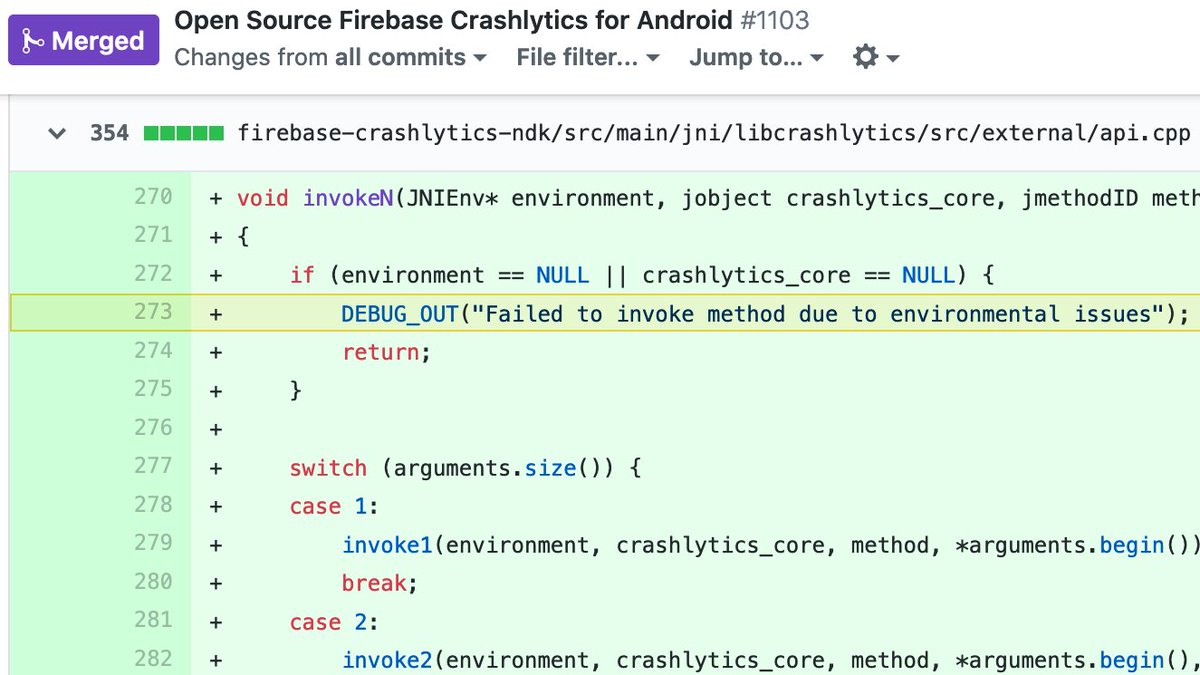Select line number 271
The width and height of the screenshot is (1200, 675).
pyautogui.click(x=153, y=235)
